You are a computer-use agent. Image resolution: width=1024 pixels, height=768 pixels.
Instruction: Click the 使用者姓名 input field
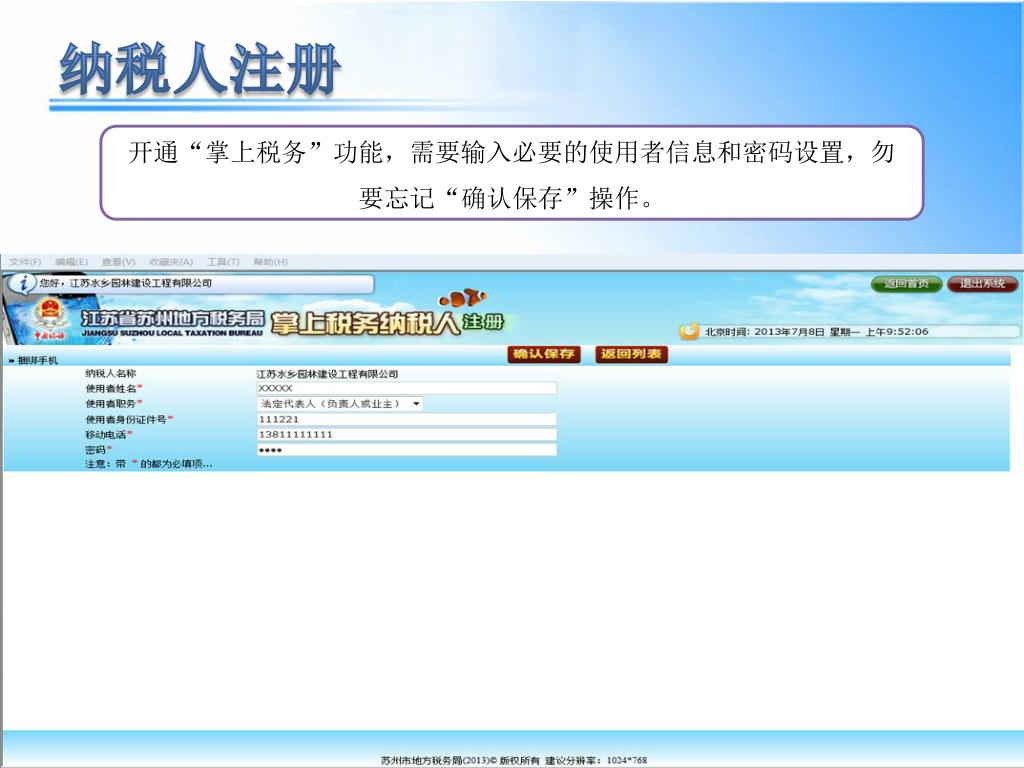[x=406, y=389]
